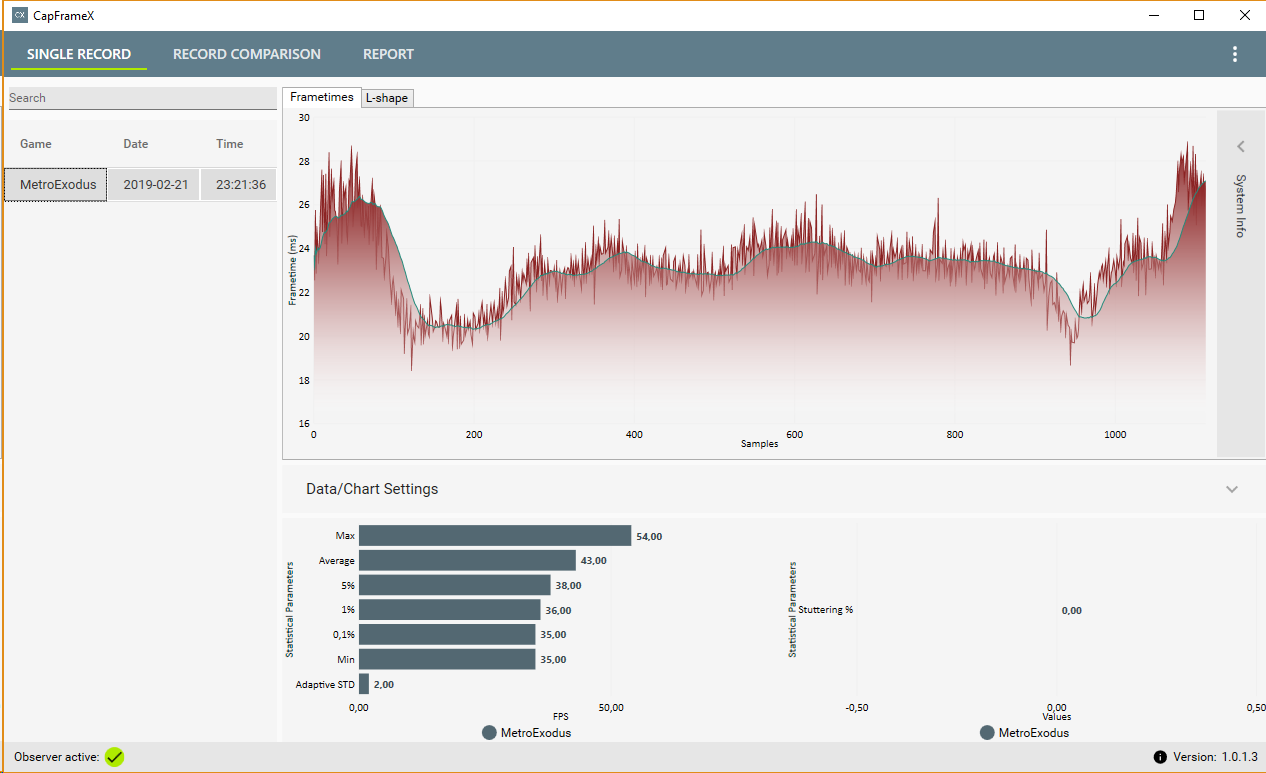Maximize the CapFrameX window
This screenshot has width=1266, height=773.
click(1199, 15)
